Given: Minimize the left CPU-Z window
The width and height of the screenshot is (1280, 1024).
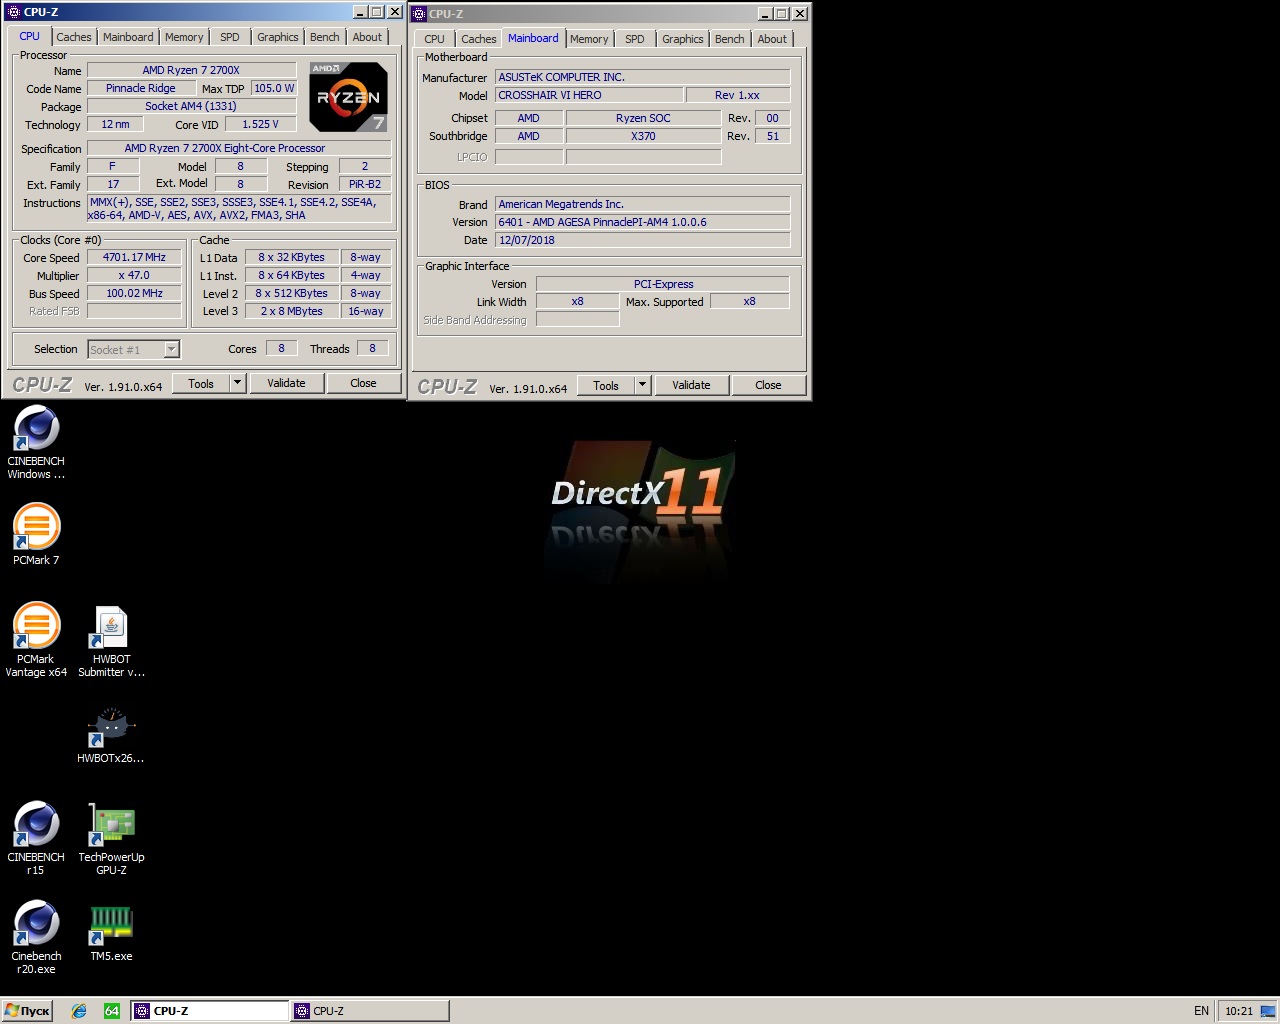Looking at the screenshot, I should (360, 12).
